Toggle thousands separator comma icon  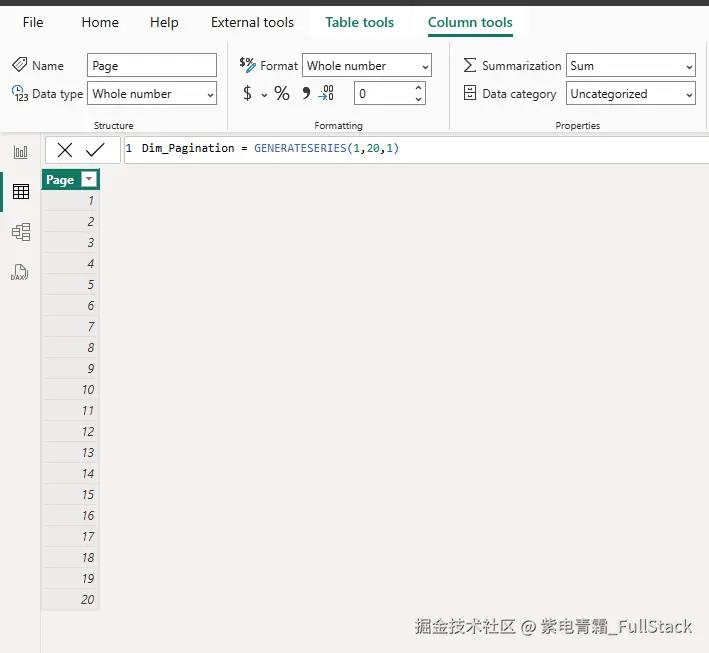point(306,93)
